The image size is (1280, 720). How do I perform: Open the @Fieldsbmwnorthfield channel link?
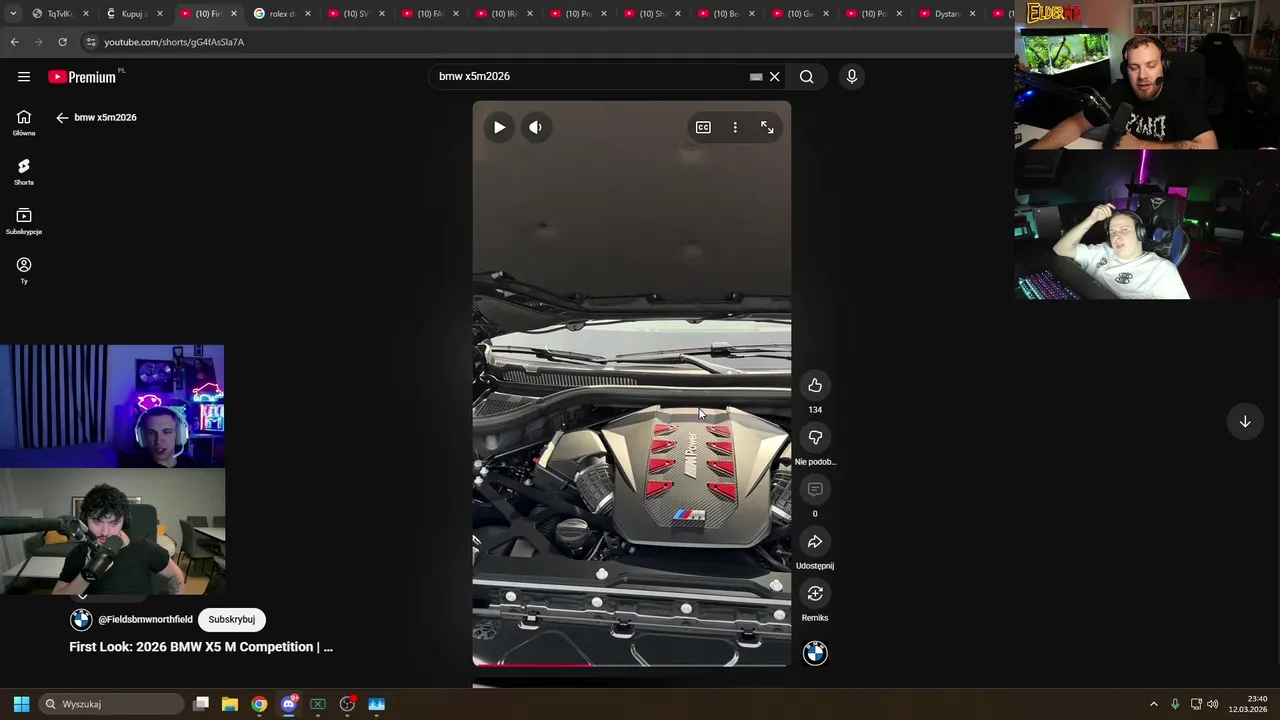(145, 619)
